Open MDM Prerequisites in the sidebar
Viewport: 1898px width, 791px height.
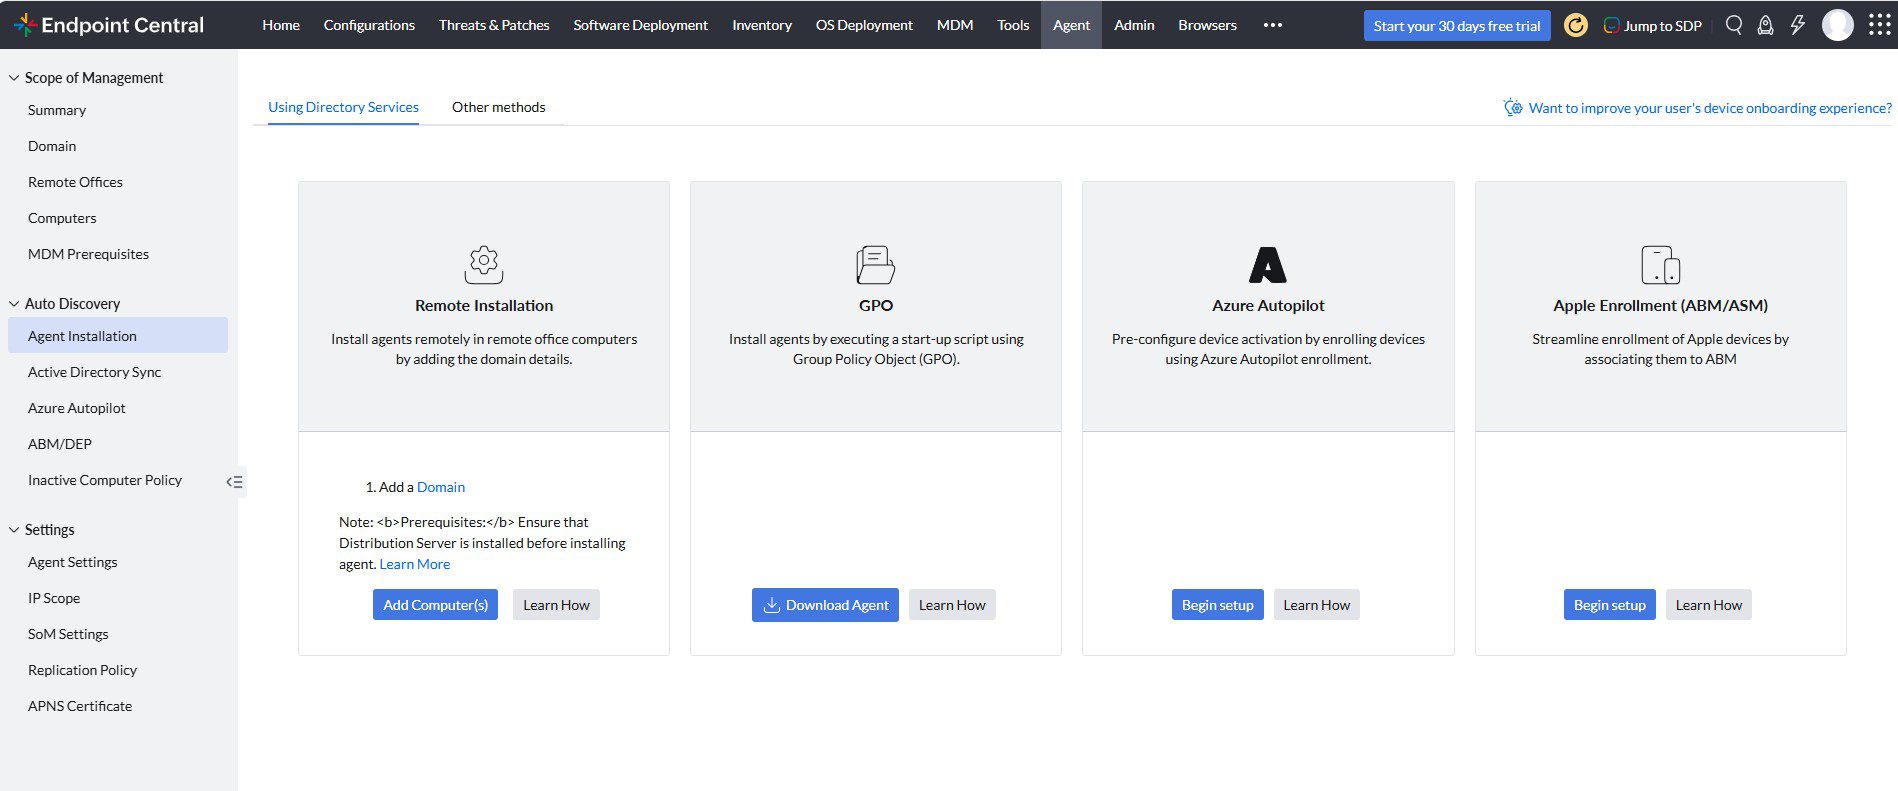click(88, 254)
